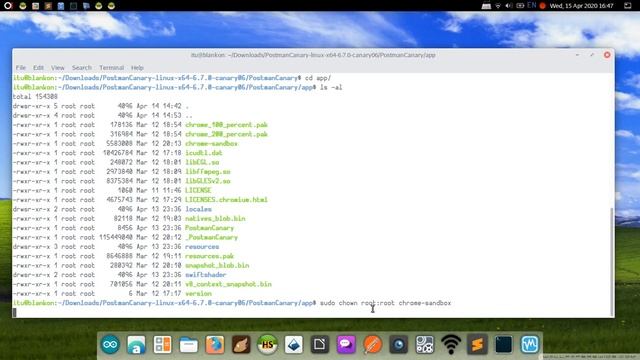Open the orange-and-white calculator-style dock icon
Image resolution: width=640 pixels, height=360 pixels.
162,344
